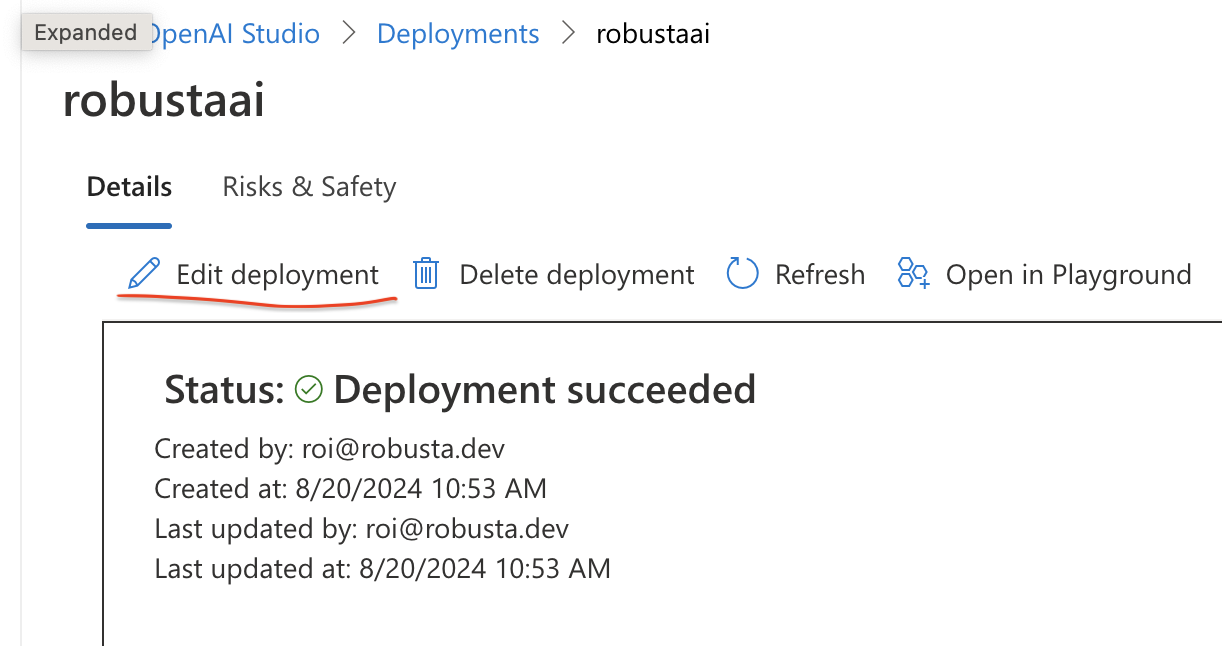This screenshot has width=1222, height=646.
Task: Click the chevron after OpenAI Studio breadcrumb
Action: [x=349, y=33]
